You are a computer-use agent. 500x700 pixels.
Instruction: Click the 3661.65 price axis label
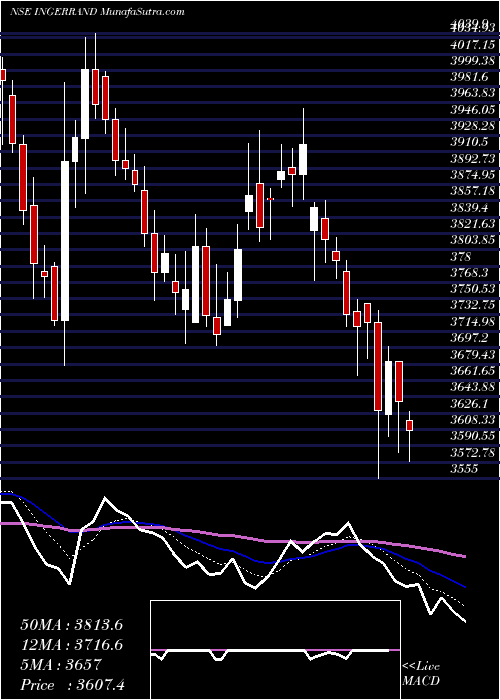(473, 370)
